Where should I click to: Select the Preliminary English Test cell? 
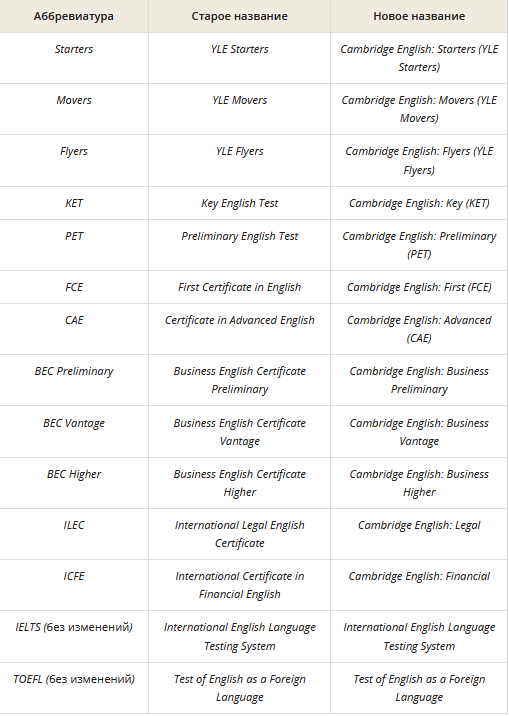[x=239, y=245]
